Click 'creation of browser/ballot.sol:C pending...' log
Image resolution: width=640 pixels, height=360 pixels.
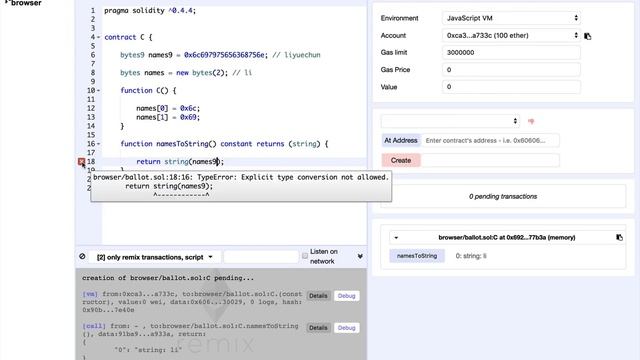pyautogui.click(x=168, y=278)
